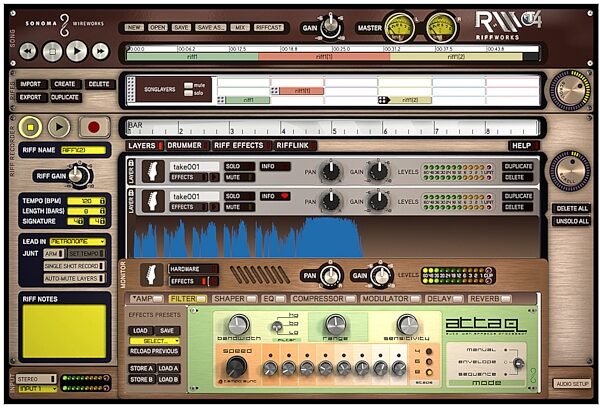Click the left master VU meter
Screen dimensions: 600x408
tap(399, 28)
